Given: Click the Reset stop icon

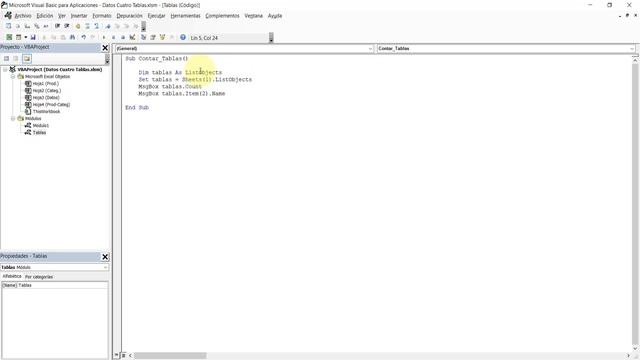Looking at the screenshot, I should (x=123, y=37).
